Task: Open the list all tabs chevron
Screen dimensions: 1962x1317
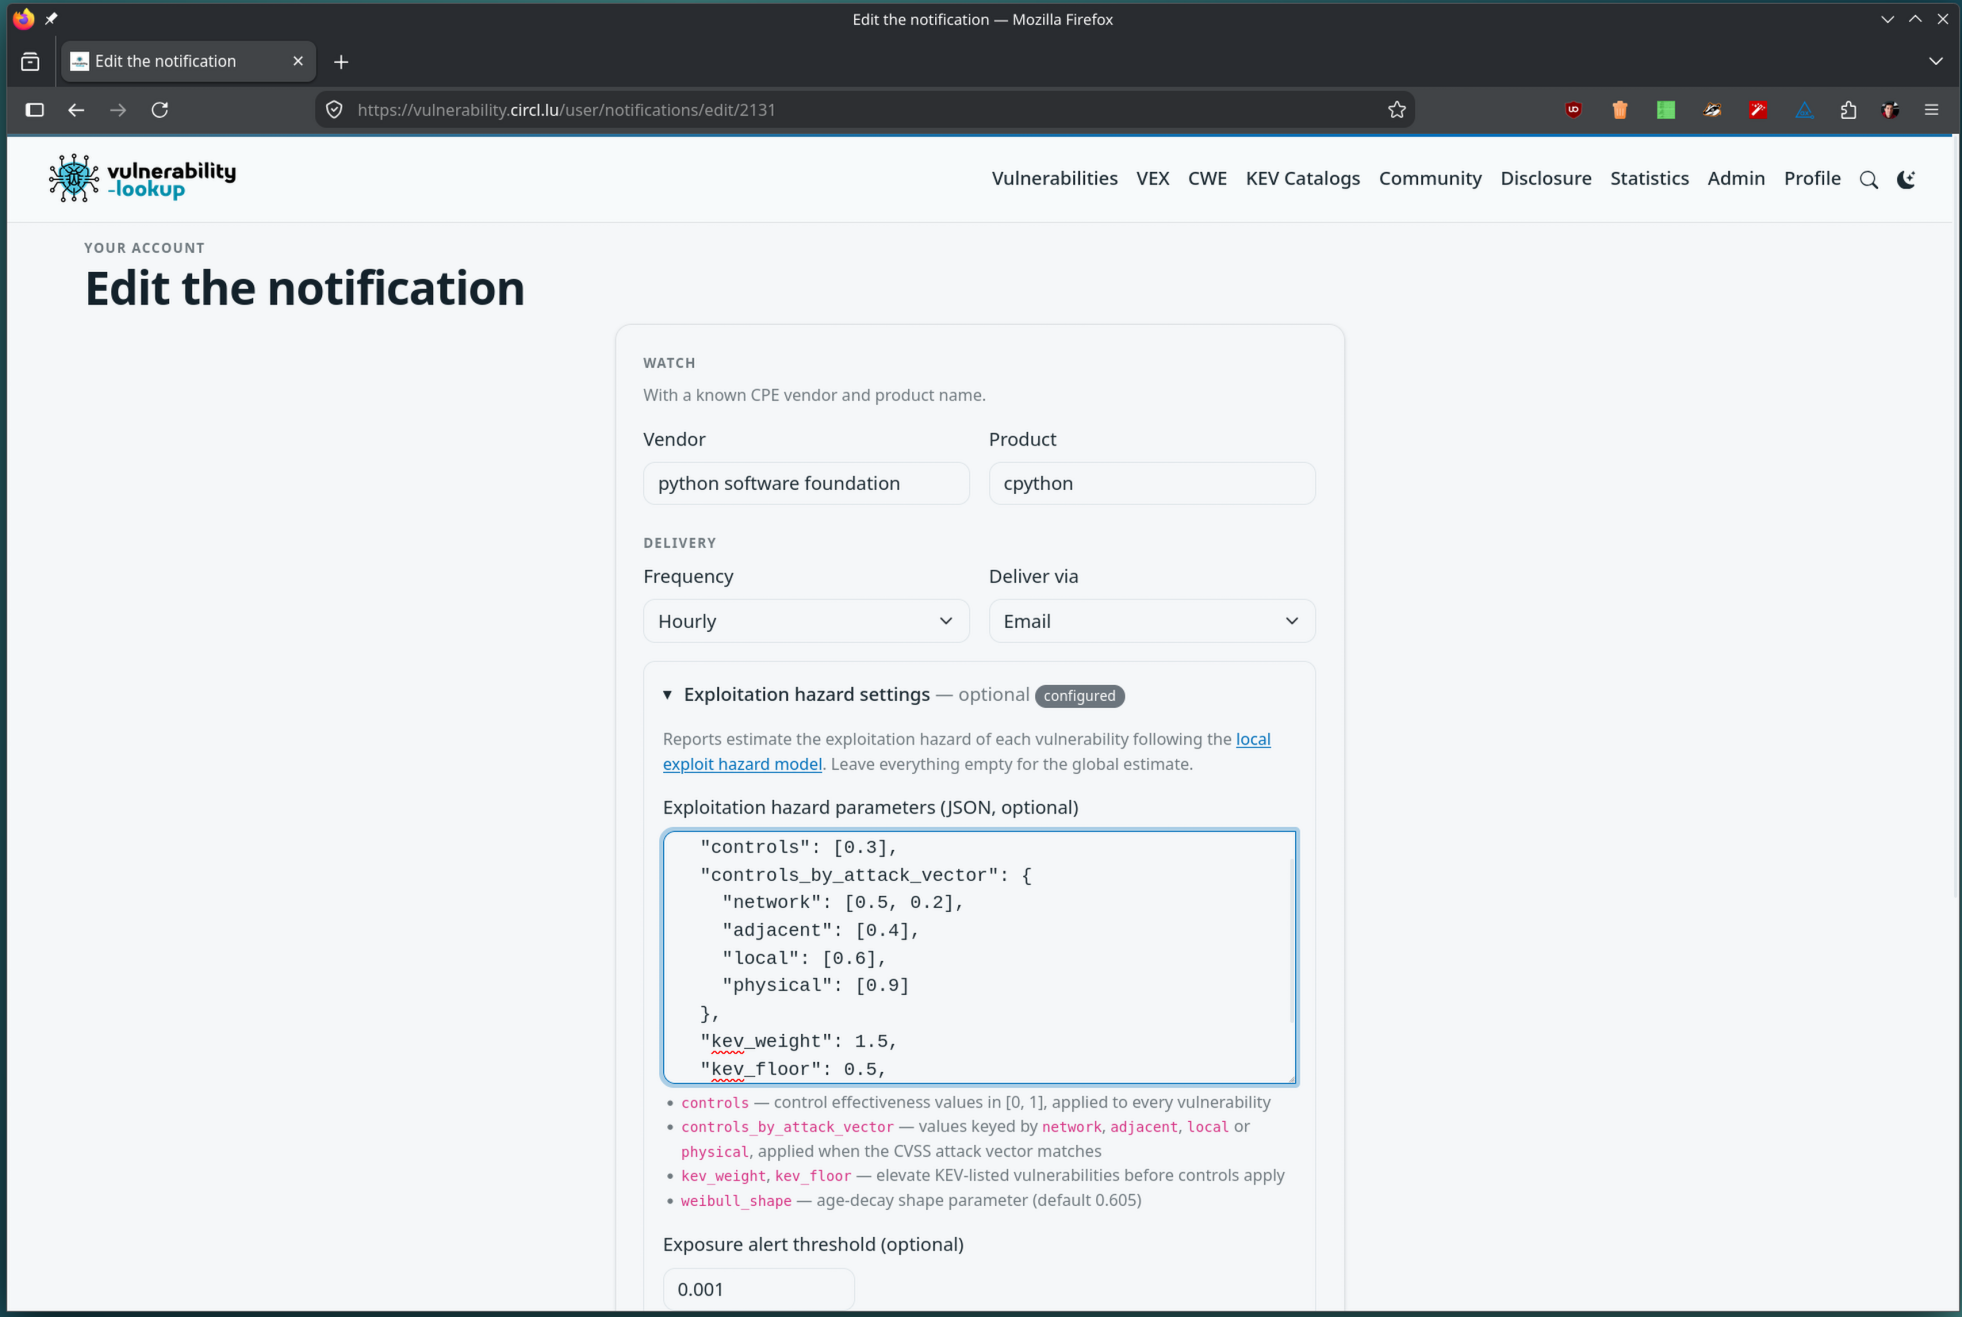Action: pyautogui.click(x=1935, y=62)
